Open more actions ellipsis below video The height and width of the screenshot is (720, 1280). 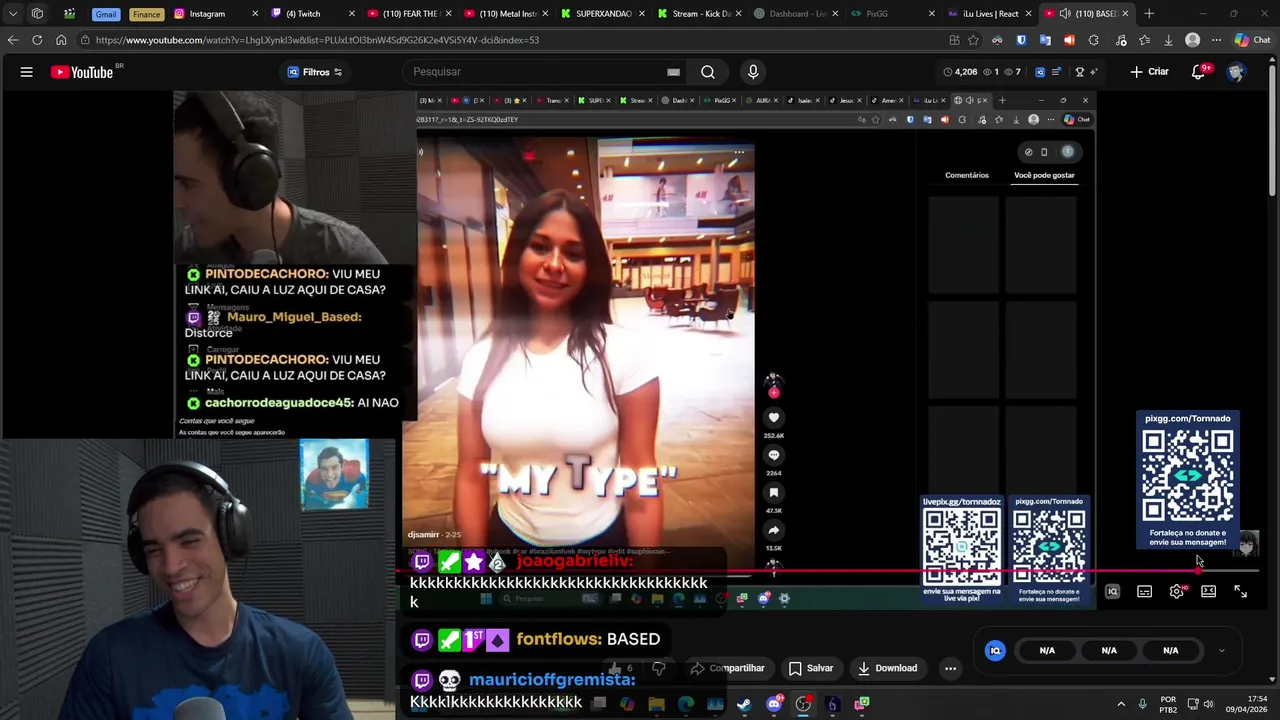[950, 668]
